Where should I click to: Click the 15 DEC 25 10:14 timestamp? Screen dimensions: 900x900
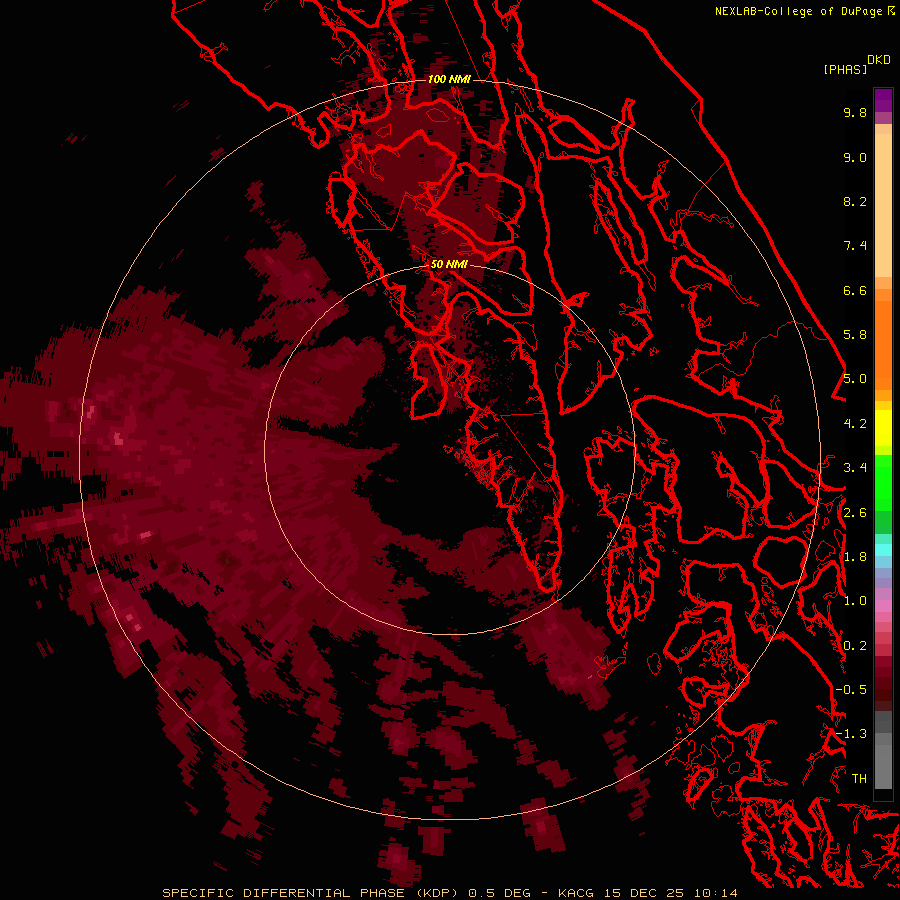point(670,893)
